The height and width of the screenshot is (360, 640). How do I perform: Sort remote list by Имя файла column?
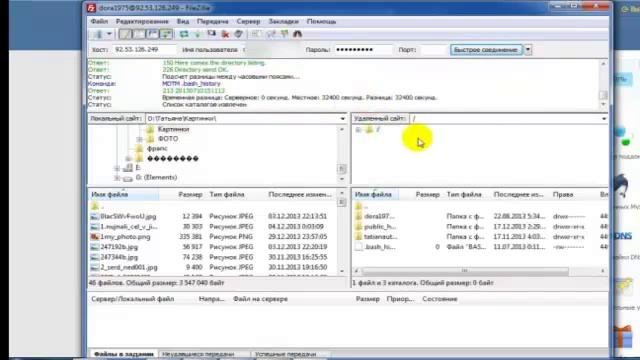coord(373,195)
